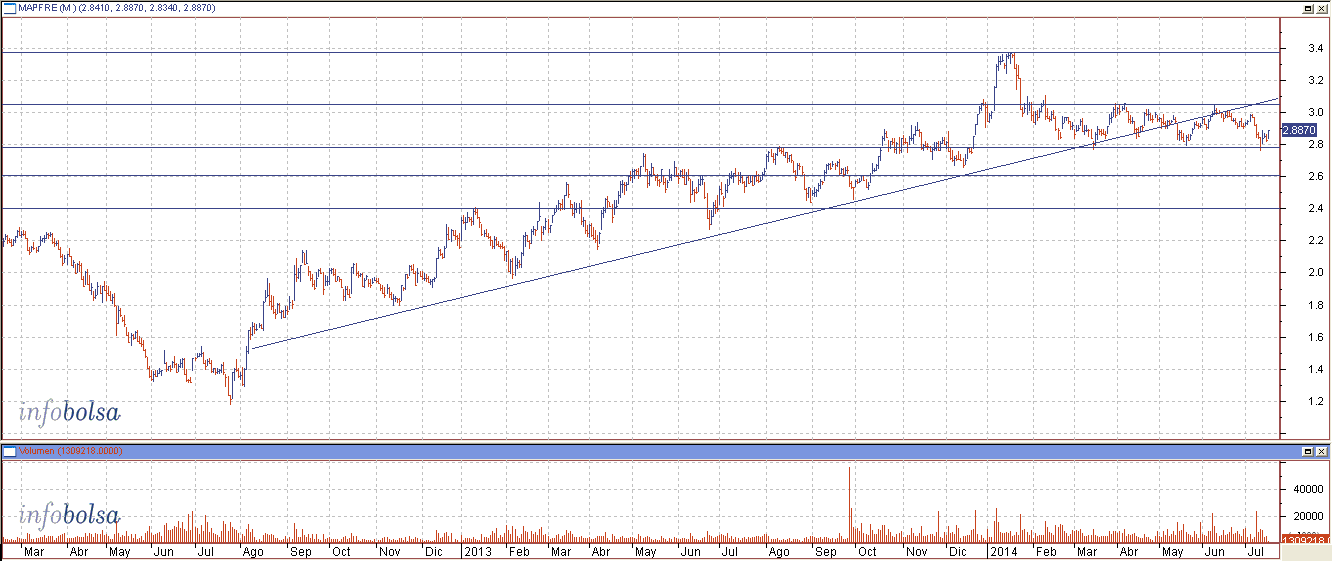The height and width of the screenshot is (561, 1332).
Task: Click the 2013 year label on time axis
Action: (476, 551)
